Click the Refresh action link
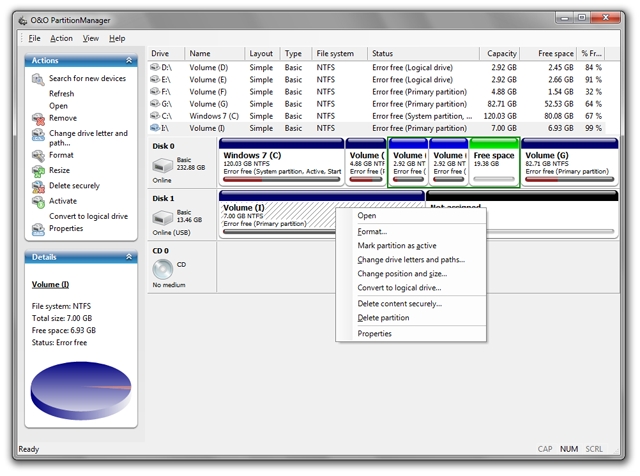 tap(61, 94)
